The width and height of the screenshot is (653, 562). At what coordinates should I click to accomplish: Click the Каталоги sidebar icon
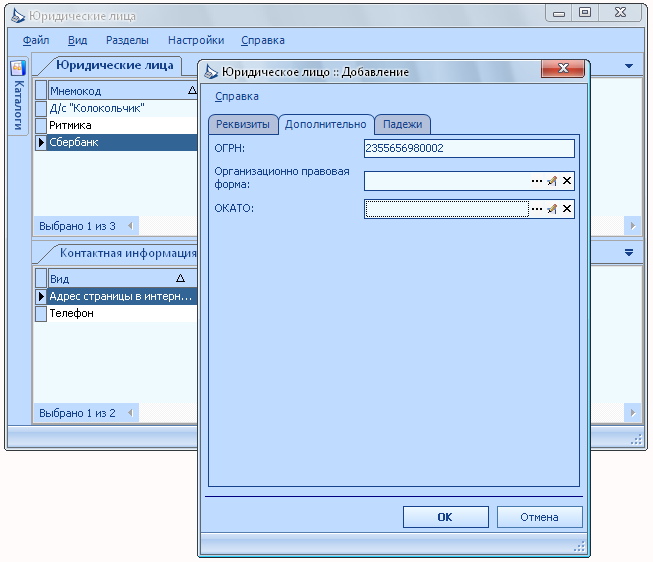[x=18, y=68]
